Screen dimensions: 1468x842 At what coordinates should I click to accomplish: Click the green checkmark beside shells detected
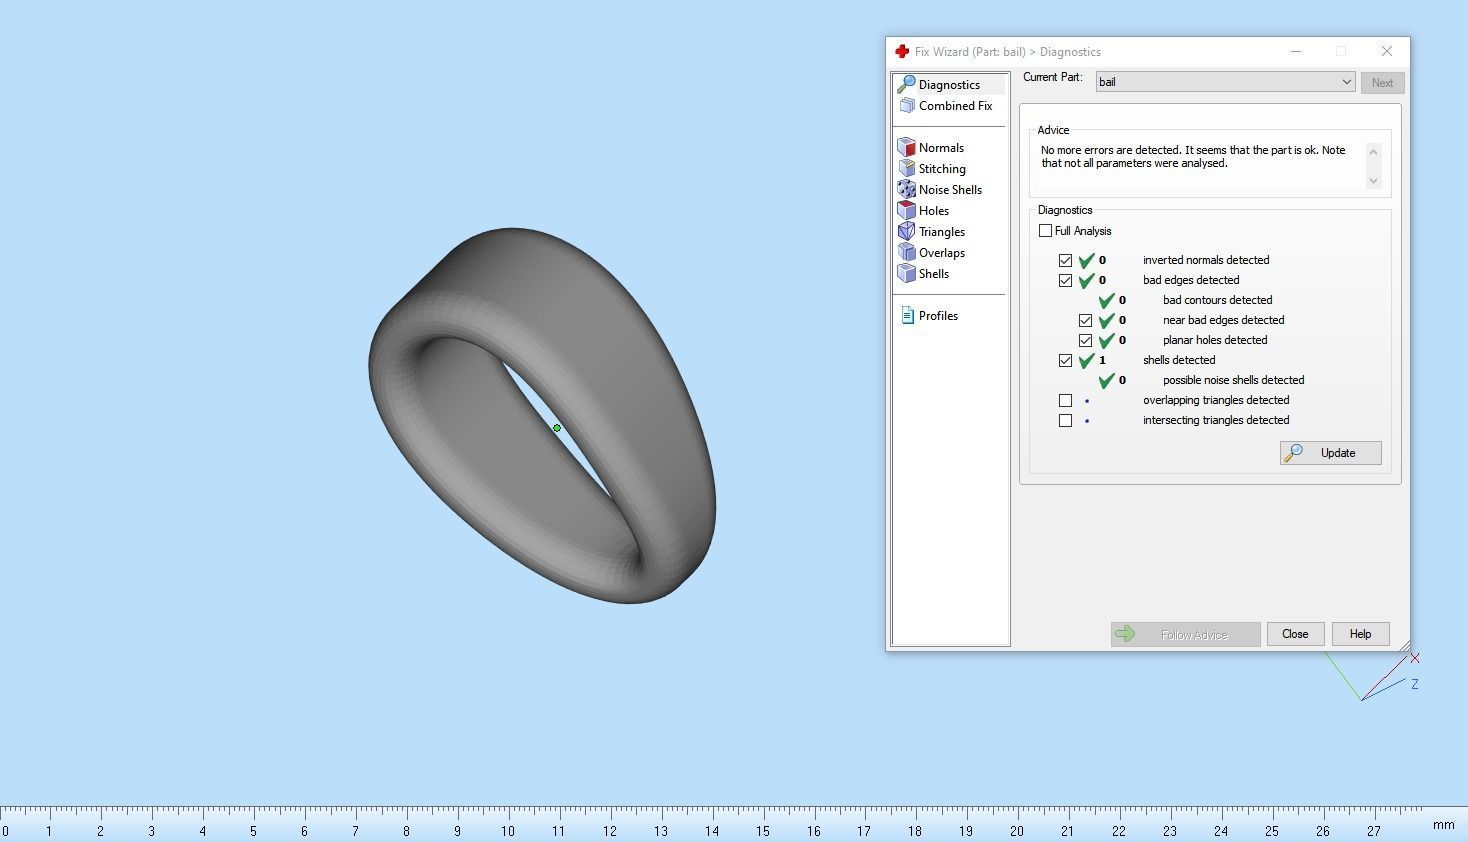tap(1087, 360)
